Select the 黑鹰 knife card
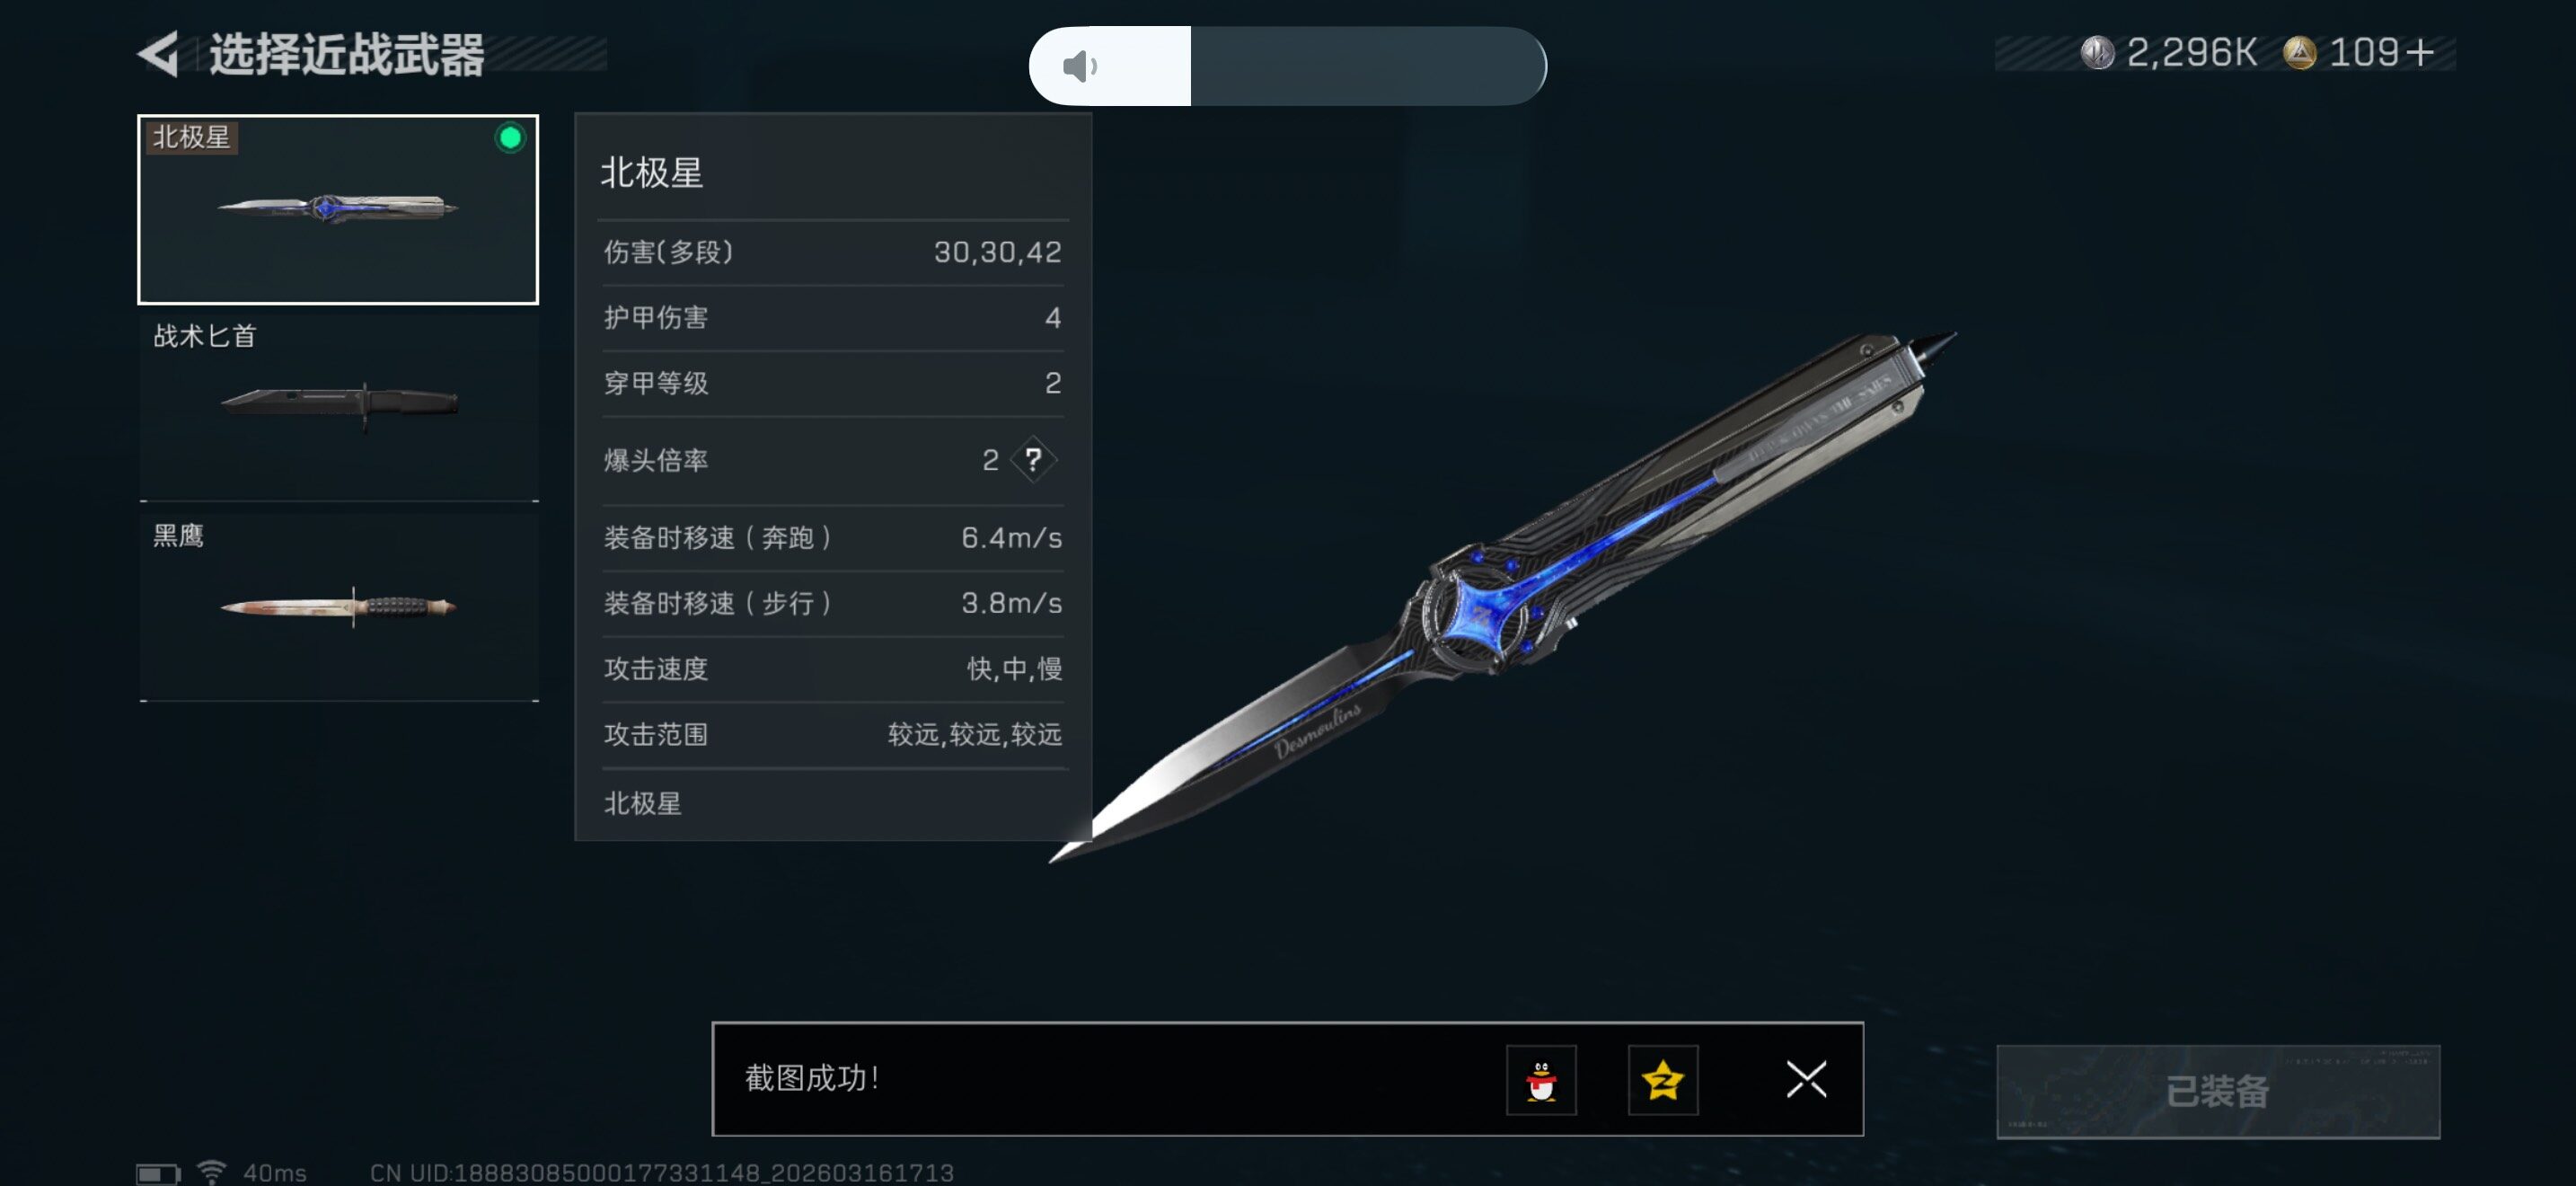2576x1186 pixels. (339, 606)
